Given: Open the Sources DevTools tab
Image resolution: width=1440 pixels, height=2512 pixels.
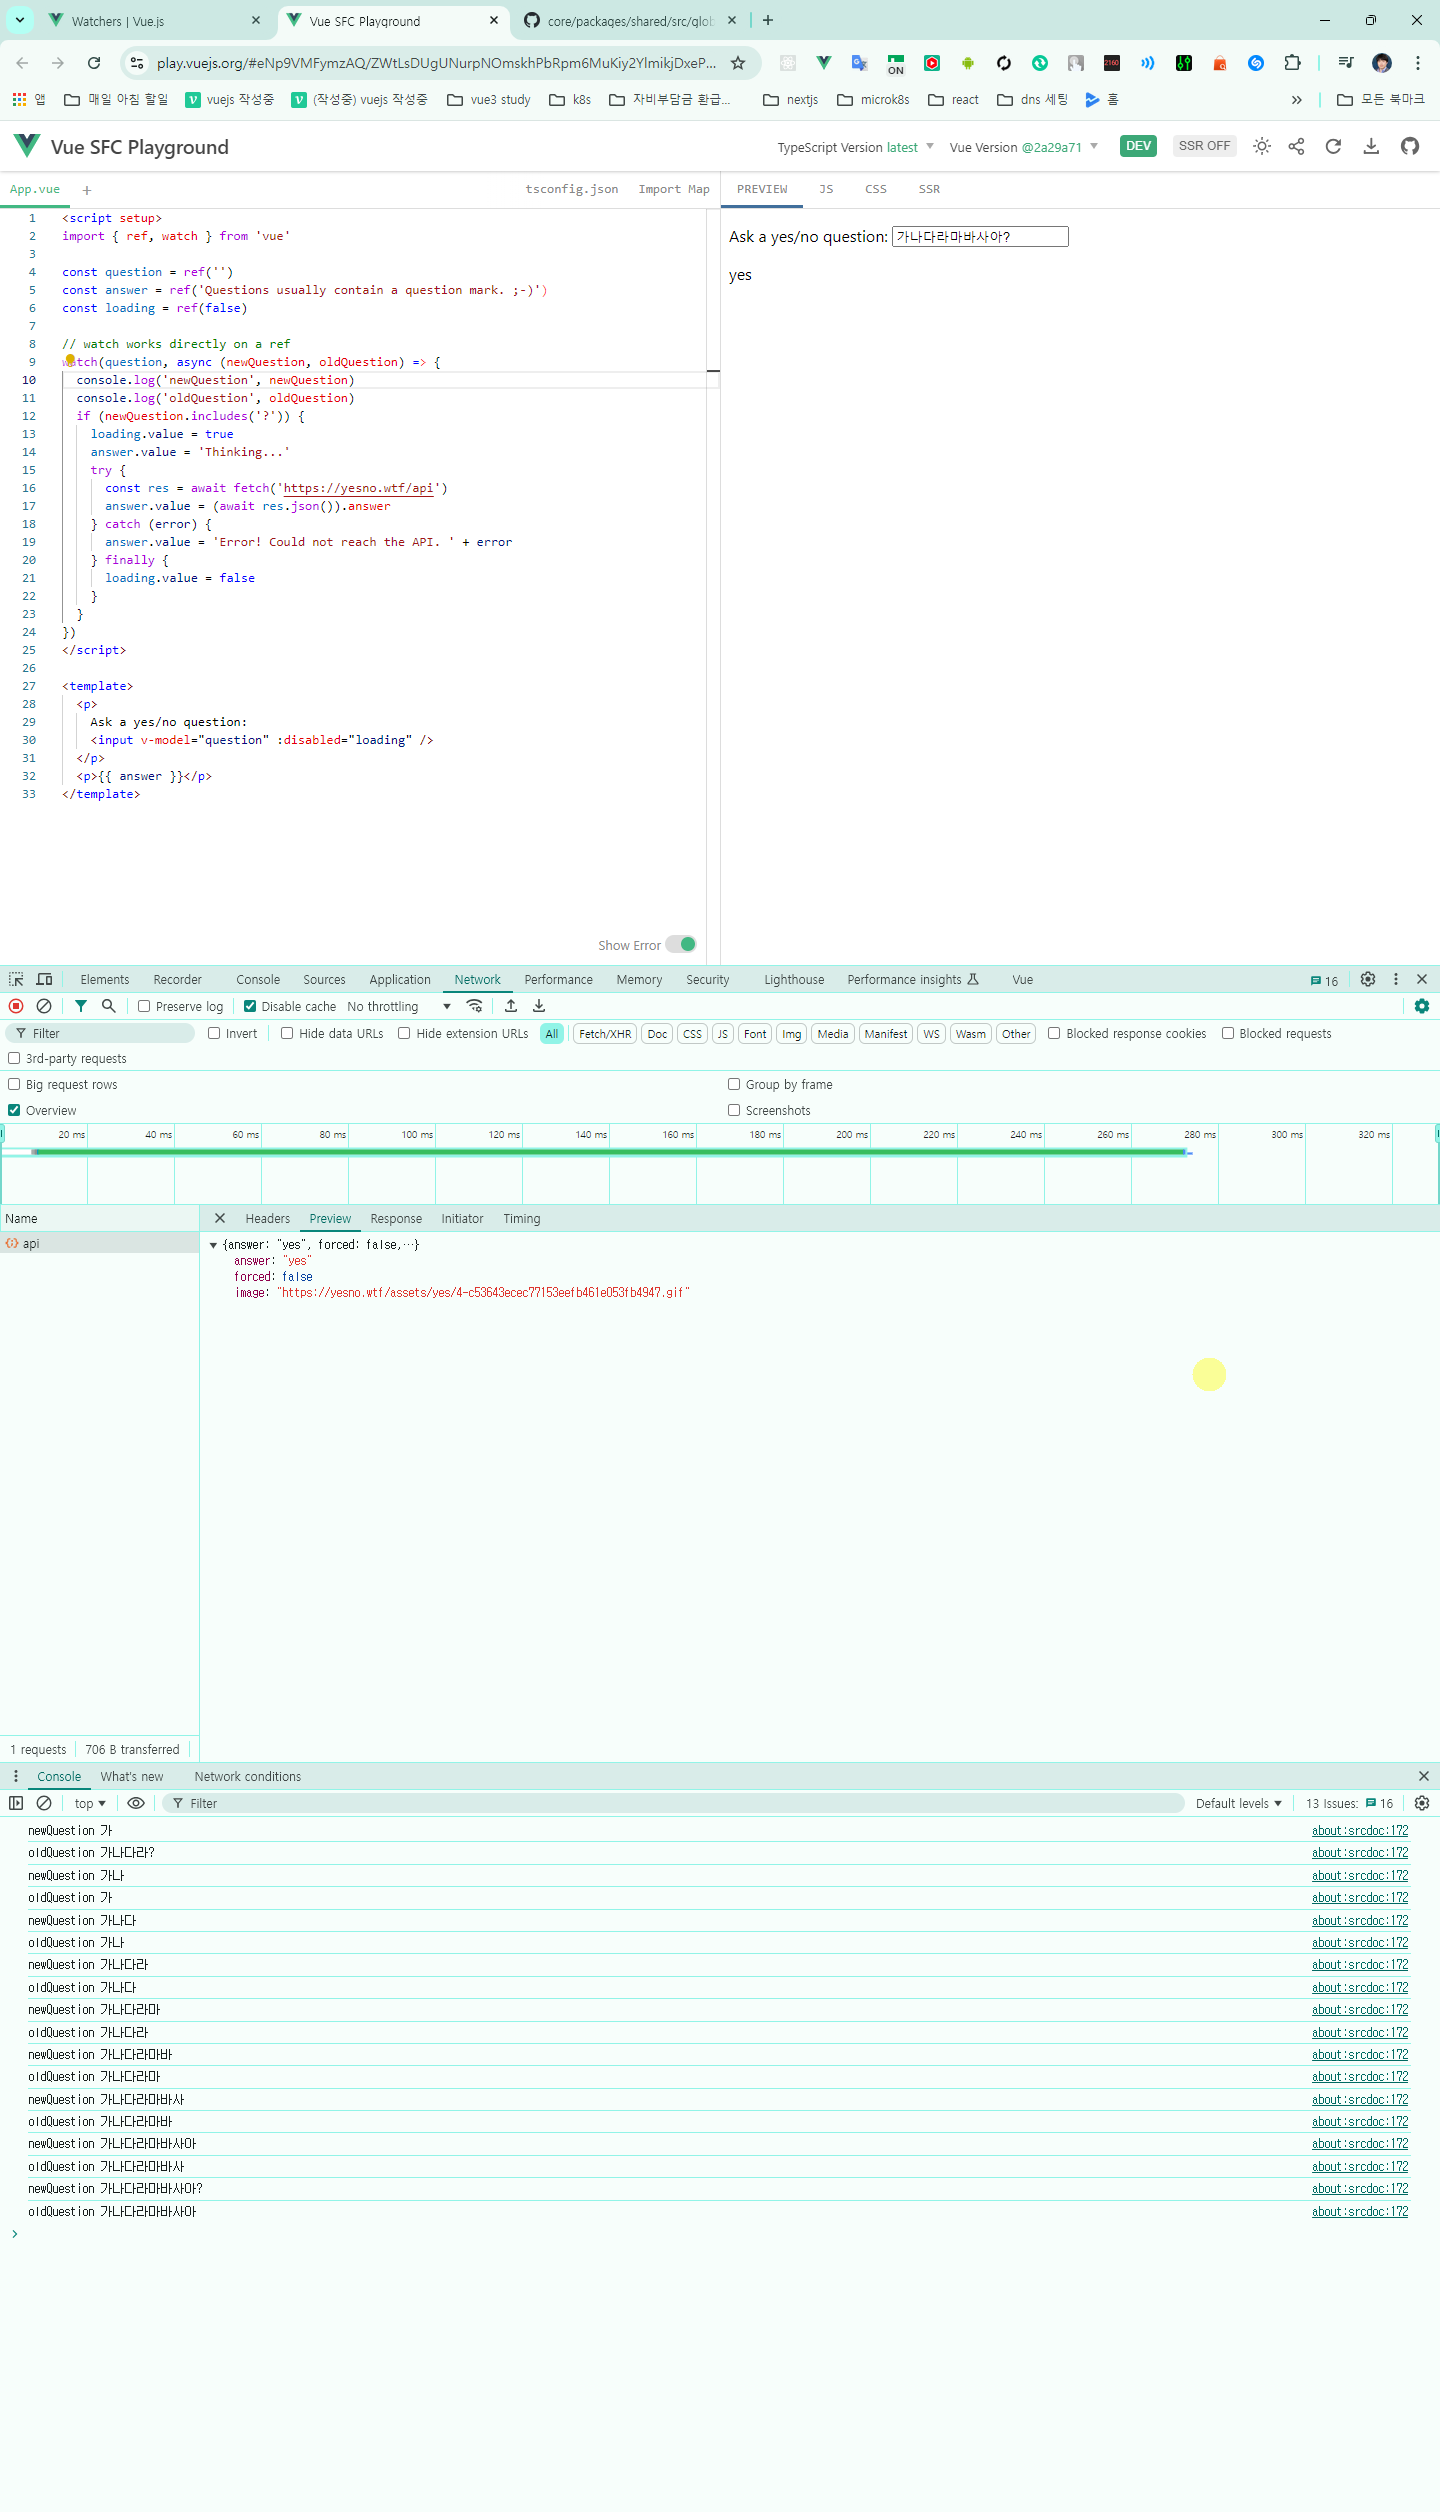Looking at the screenshot, I should [324, 980].
